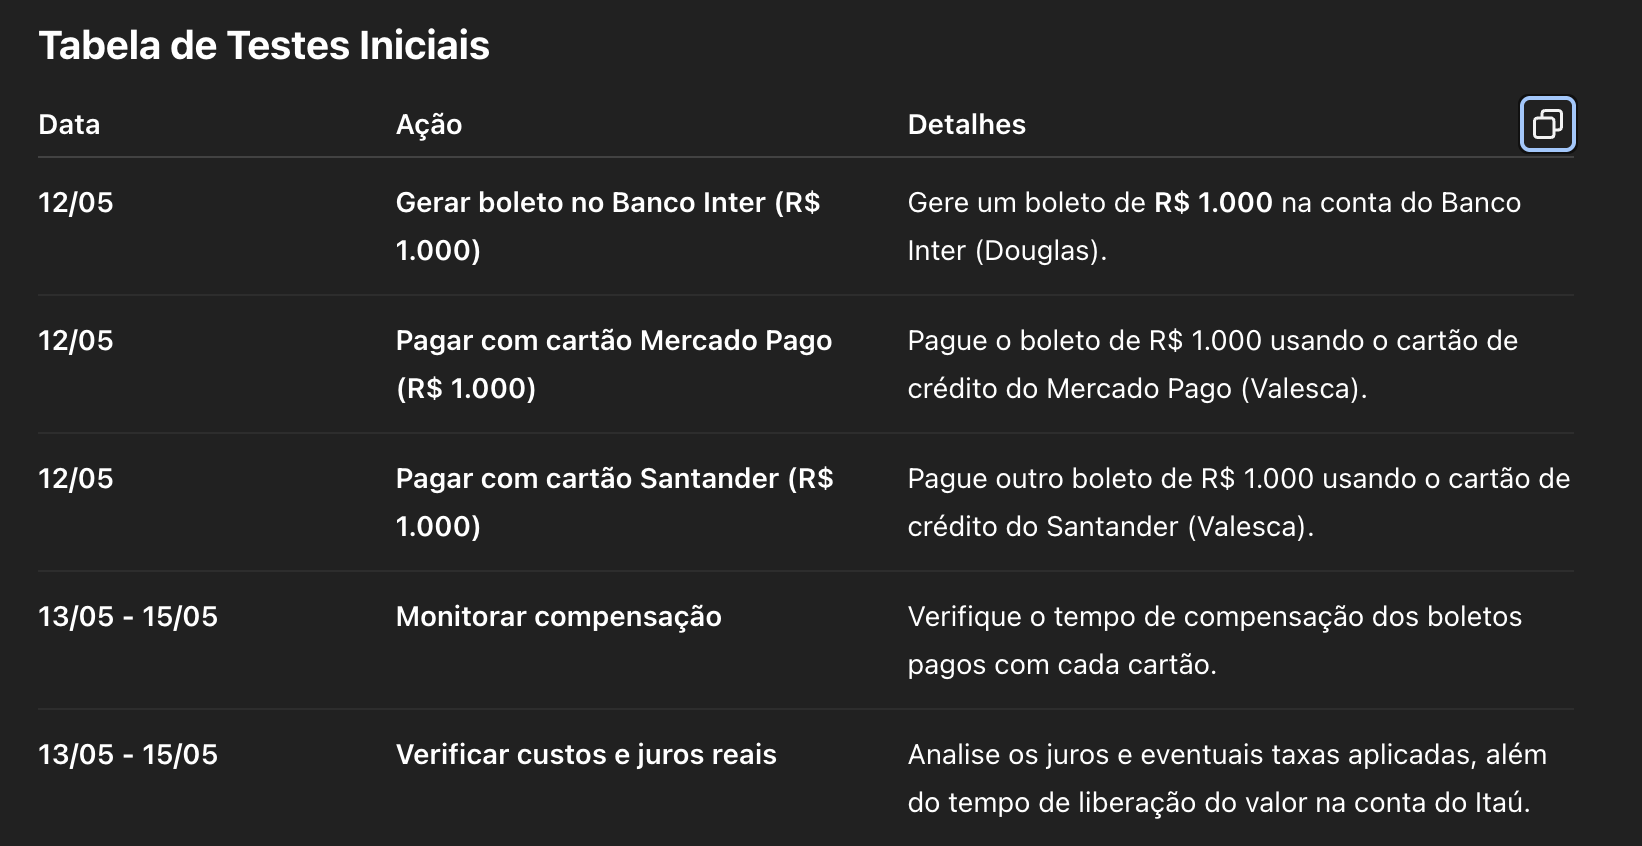Image resolution: width=1642 pixels, height=846 pixels.
Task: Click the date in the Santander row
Action: pos(76,478)
